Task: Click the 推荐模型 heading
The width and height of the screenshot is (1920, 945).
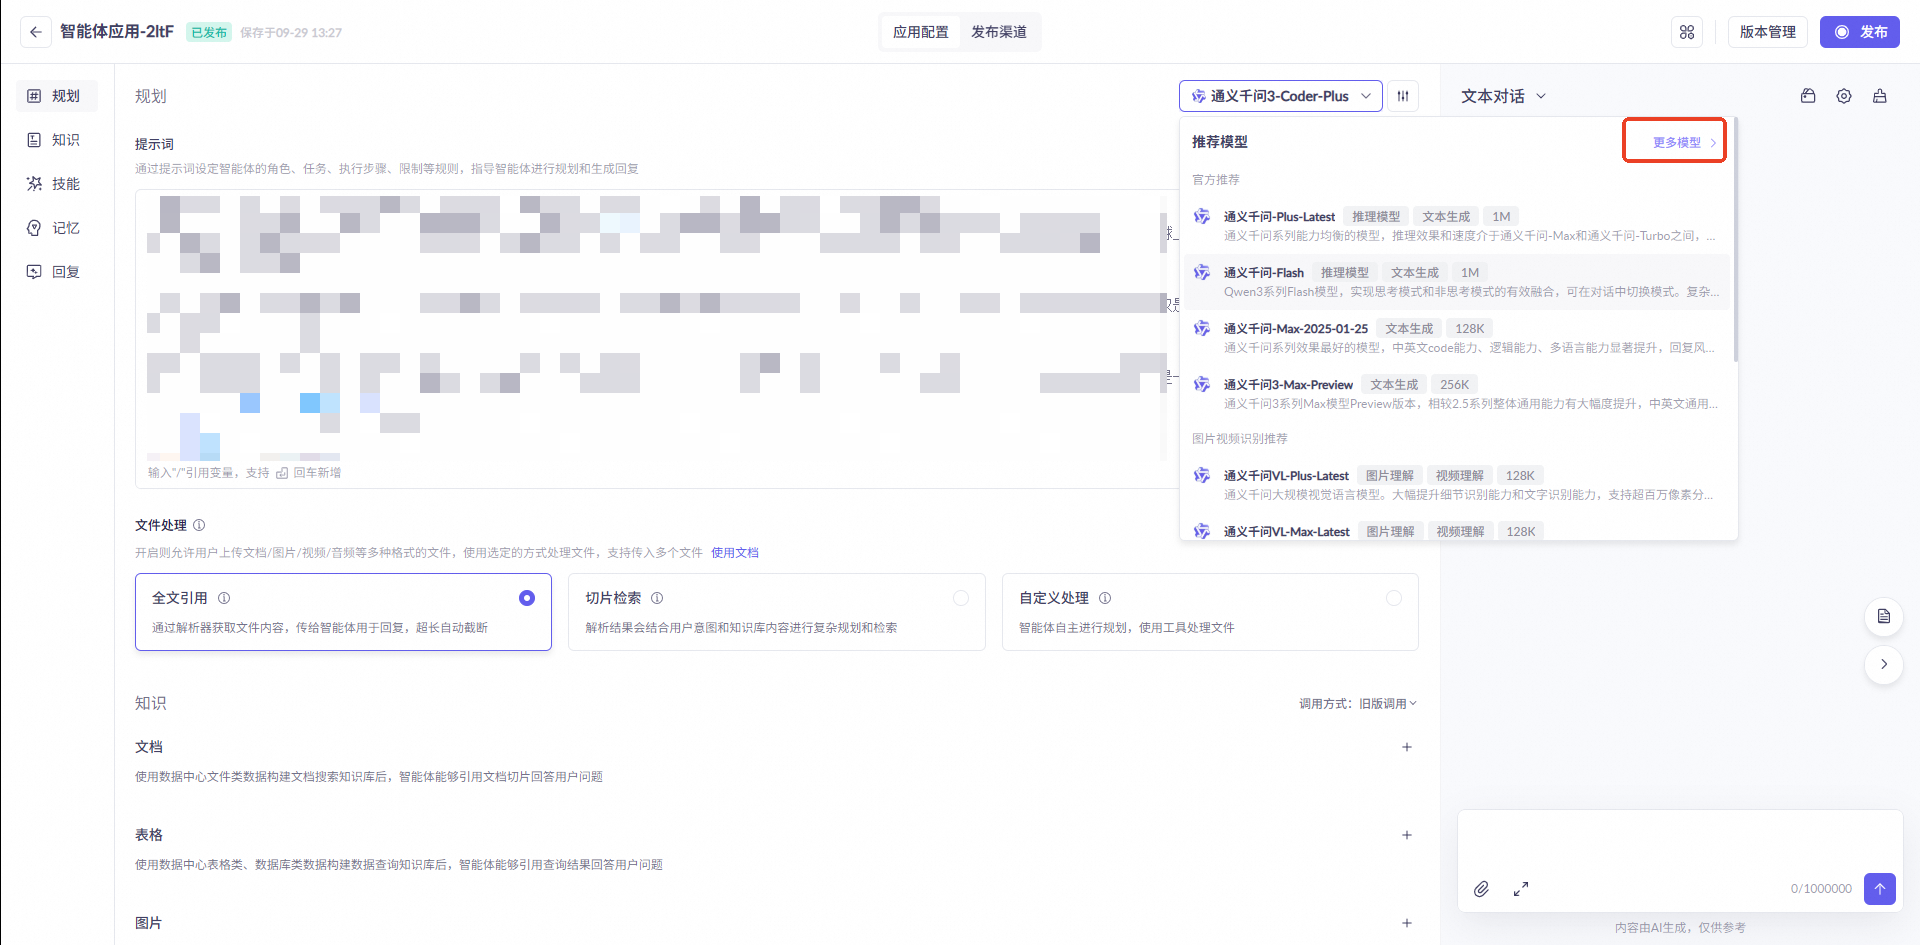Action: coord(1220,142)
